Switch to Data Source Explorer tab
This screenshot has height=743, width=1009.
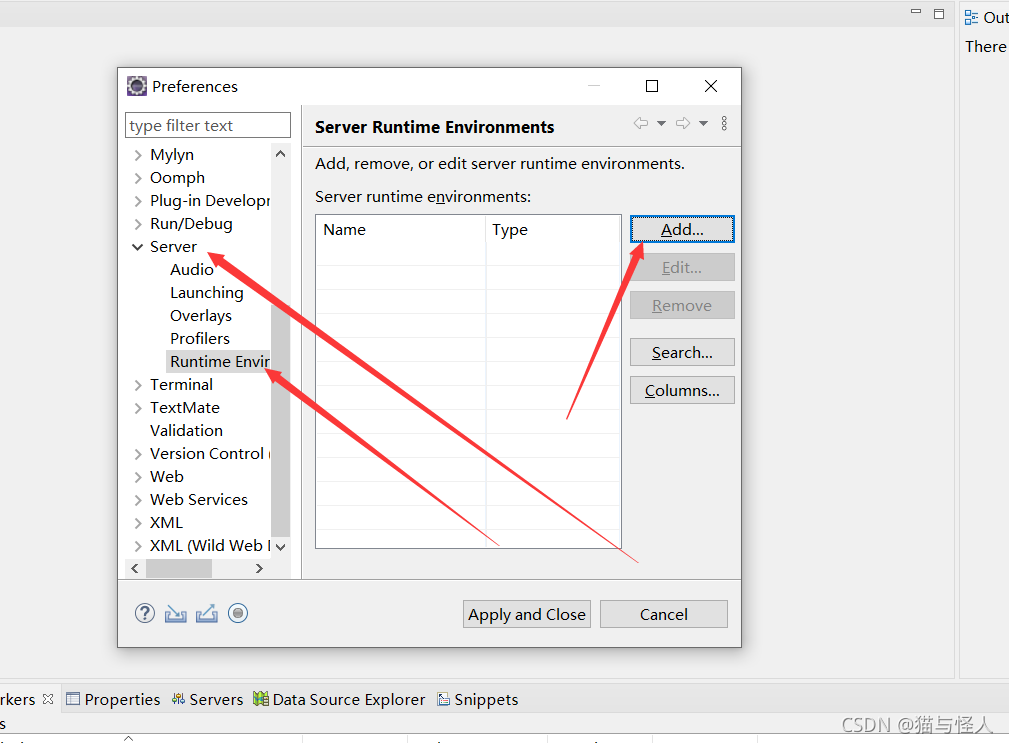[x=339, y=699]
